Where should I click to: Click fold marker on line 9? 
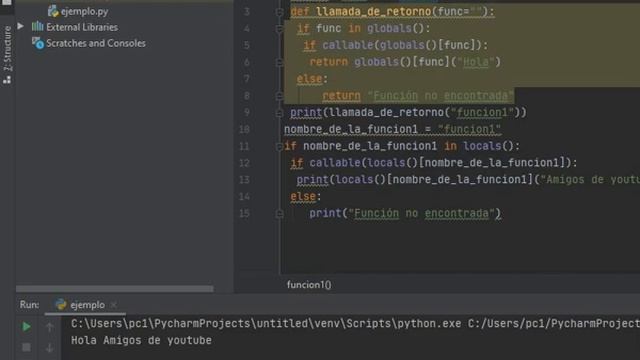pos(280,113)
